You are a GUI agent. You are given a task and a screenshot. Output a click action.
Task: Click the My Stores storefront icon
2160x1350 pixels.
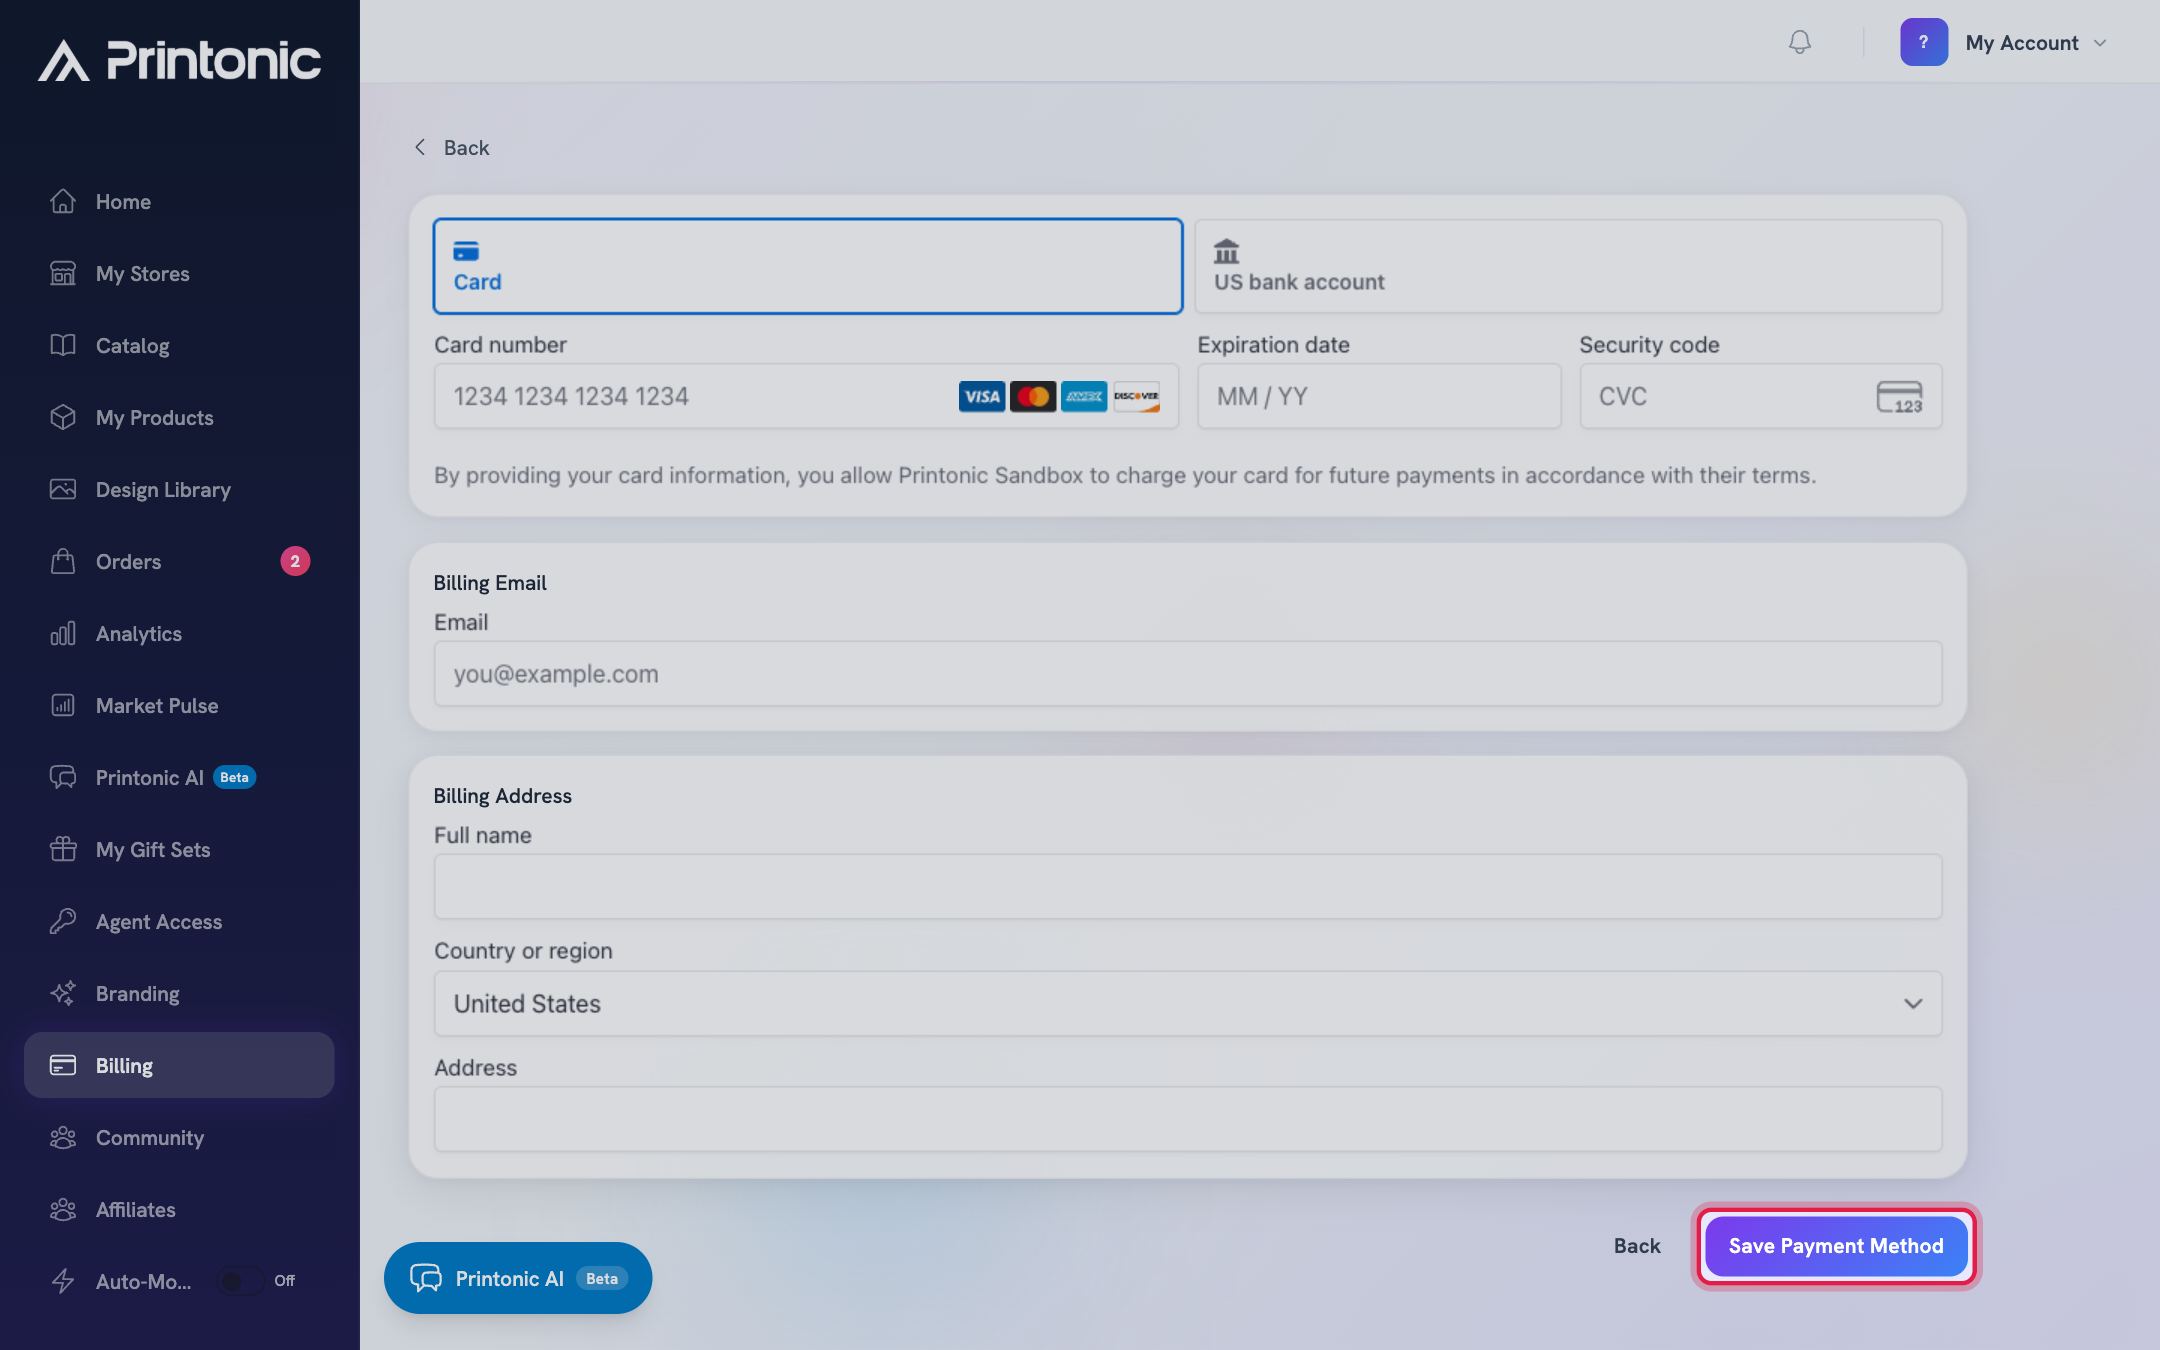(63, 273)
